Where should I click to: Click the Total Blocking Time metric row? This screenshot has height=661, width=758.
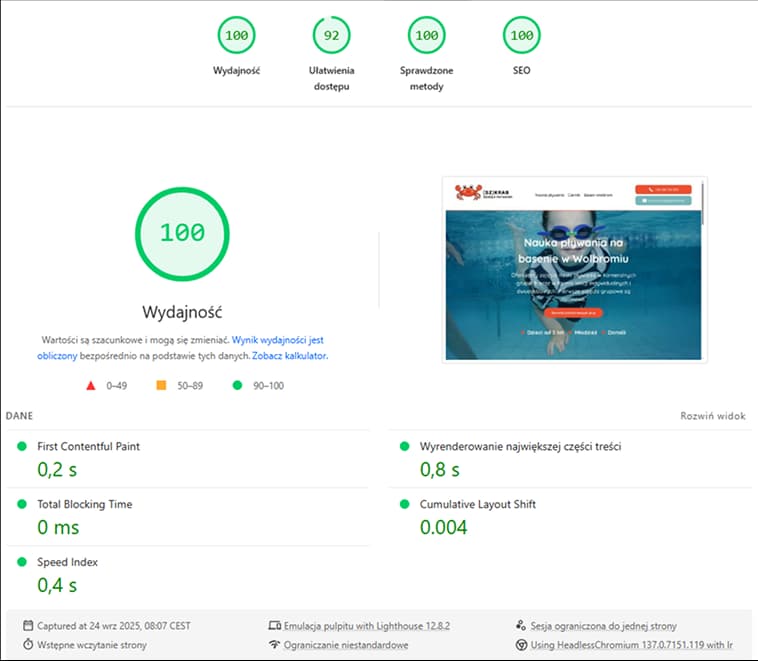coord(84,504)
